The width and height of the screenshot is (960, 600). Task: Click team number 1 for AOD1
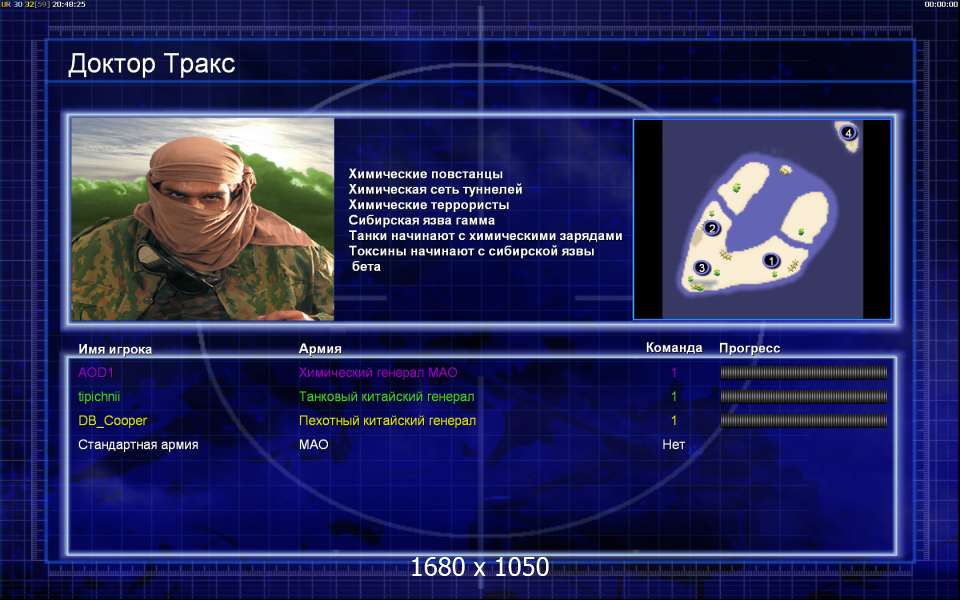coord(674,372)
